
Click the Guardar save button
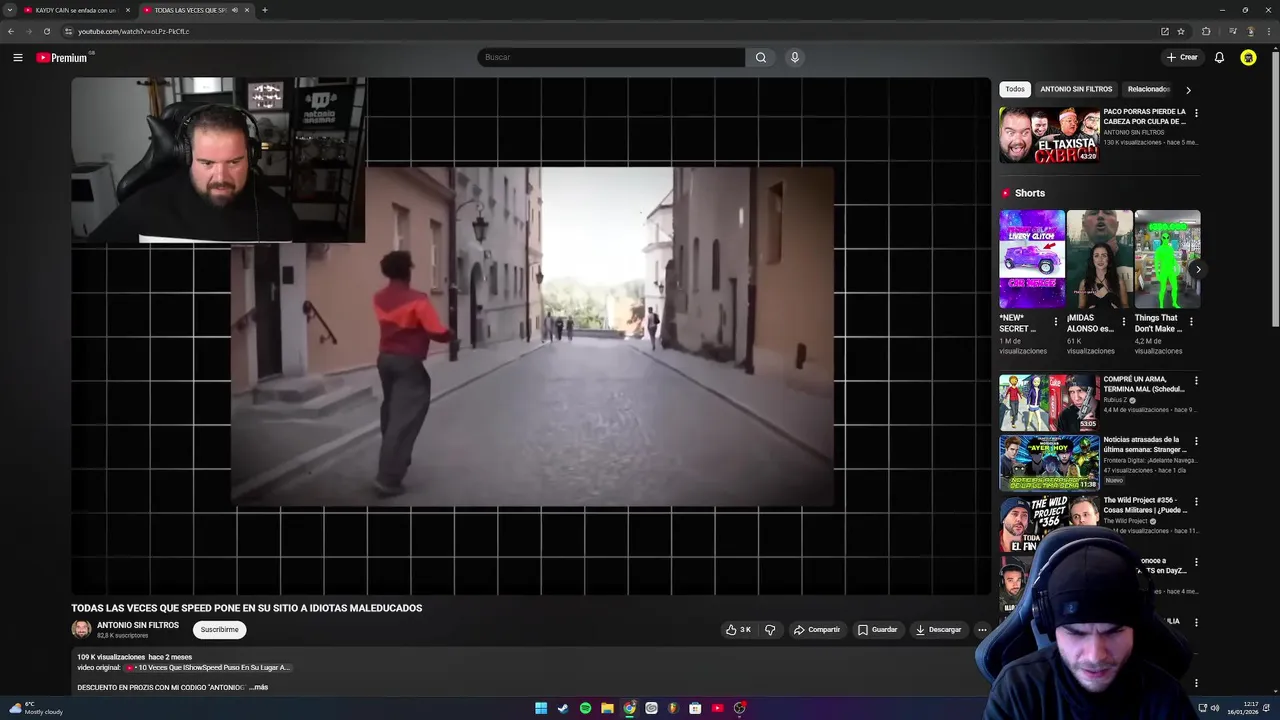click(878, 630)
